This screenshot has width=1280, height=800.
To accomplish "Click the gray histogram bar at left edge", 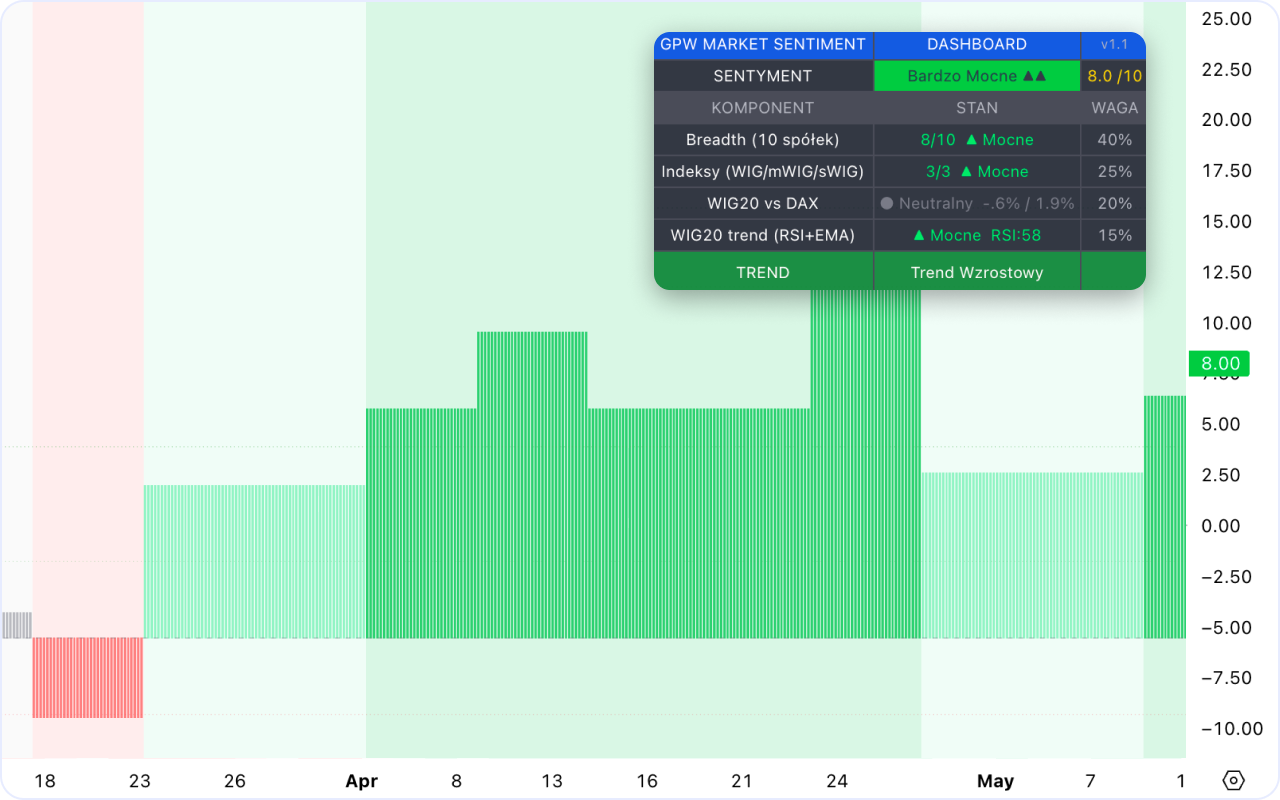I will tap(17, 625).
